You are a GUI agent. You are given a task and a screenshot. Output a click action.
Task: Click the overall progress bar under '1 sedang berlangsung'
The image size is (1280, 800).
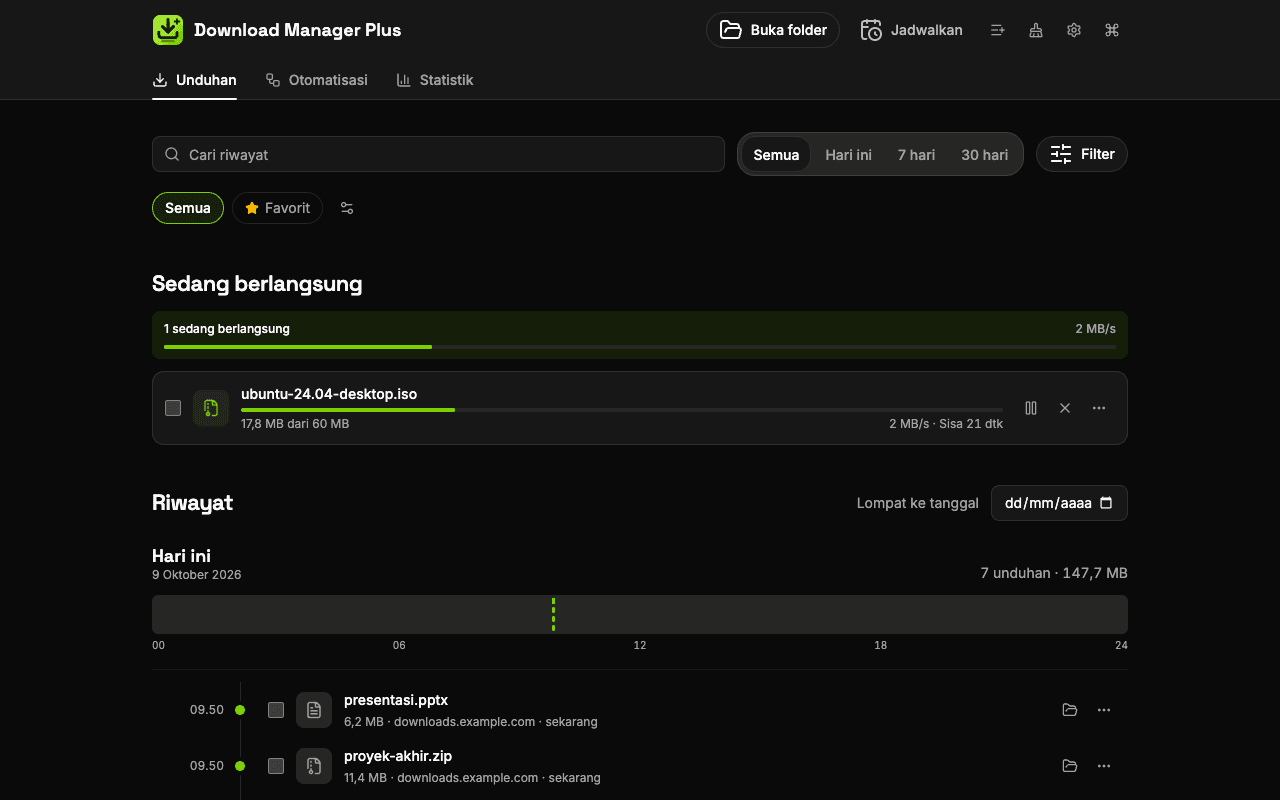coord(640,347)
